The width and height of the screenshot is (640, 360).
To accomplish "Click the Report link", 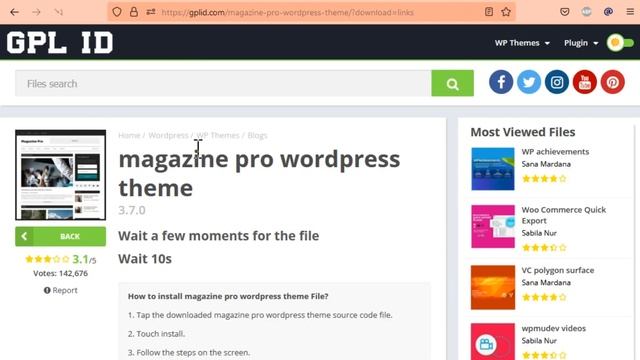I will (x=60, y=290).
